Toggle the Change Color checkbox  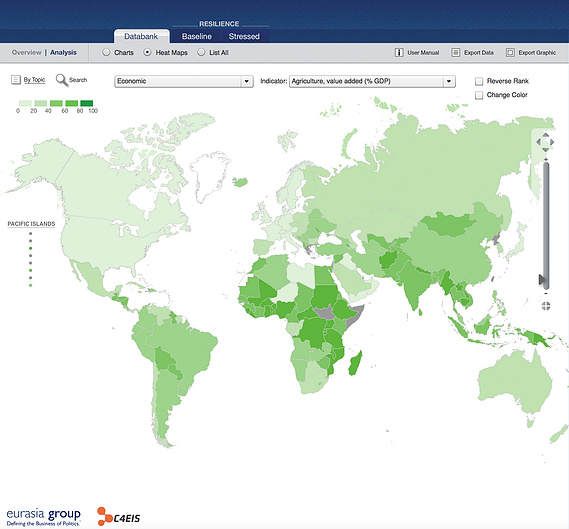pyautogui.click(x=479, y=95)
